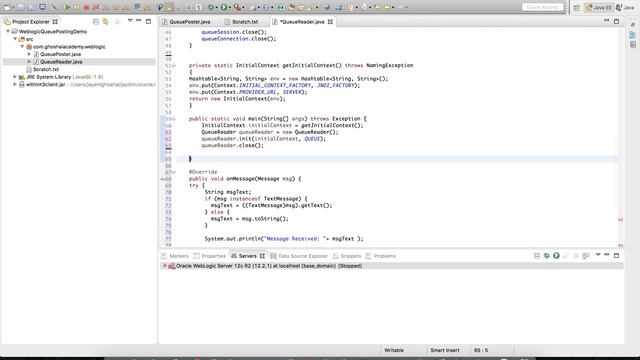Minimize the editor area
The image size is (640, 360).
tap(607, 21)
